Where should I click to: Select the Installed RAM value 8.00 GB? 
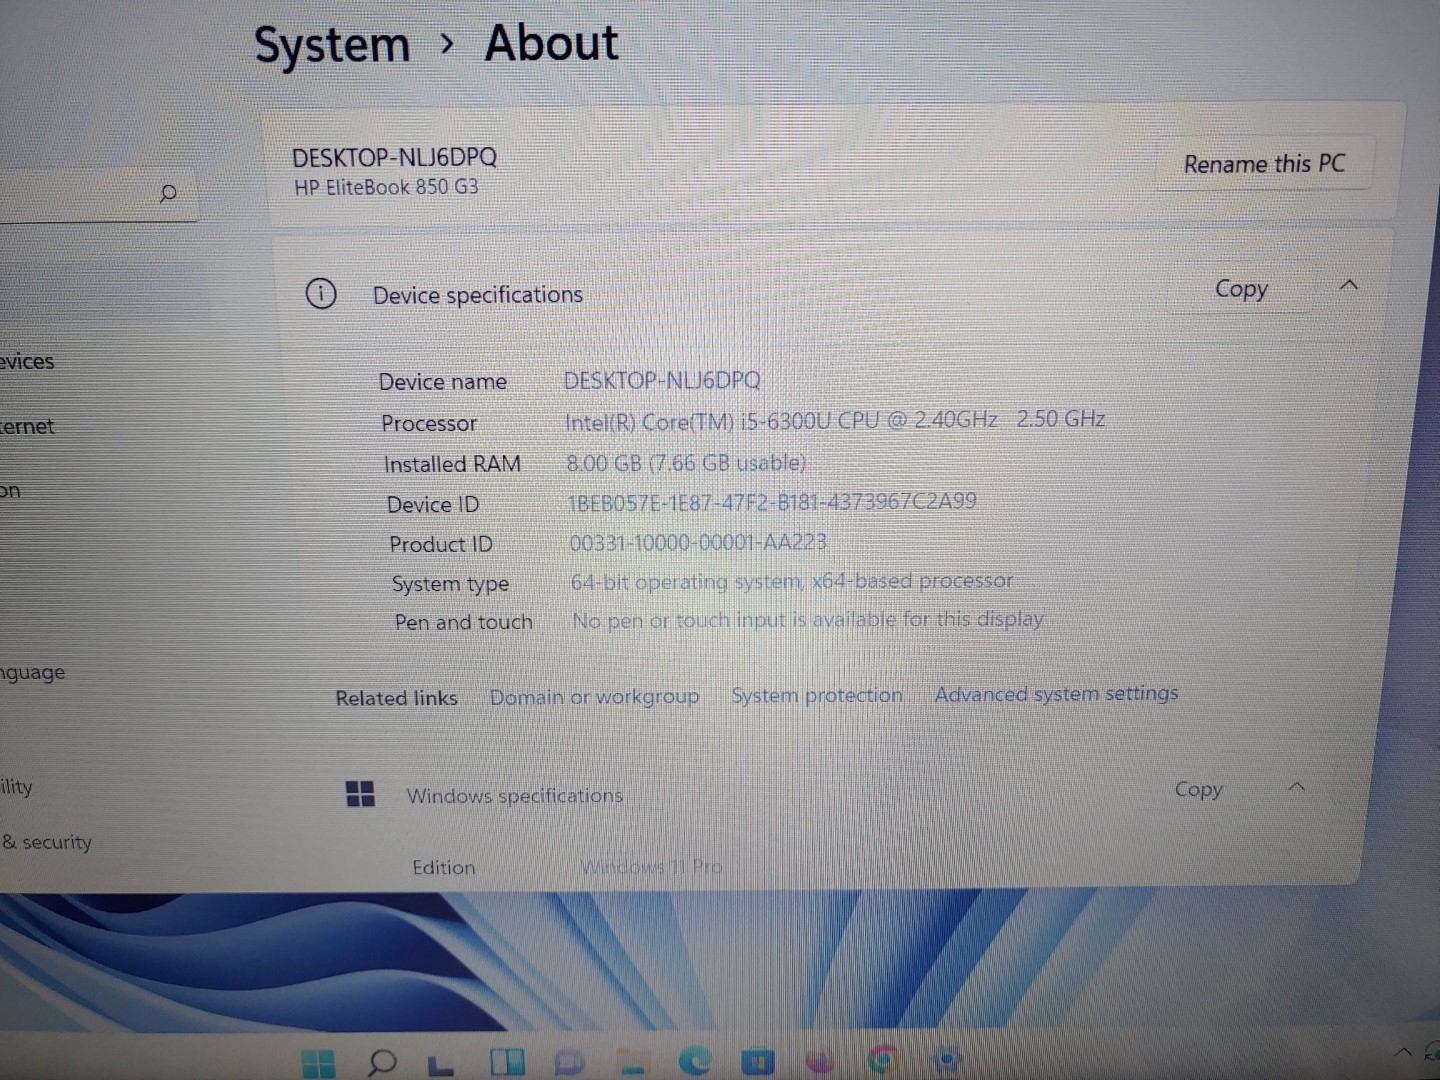686,463
